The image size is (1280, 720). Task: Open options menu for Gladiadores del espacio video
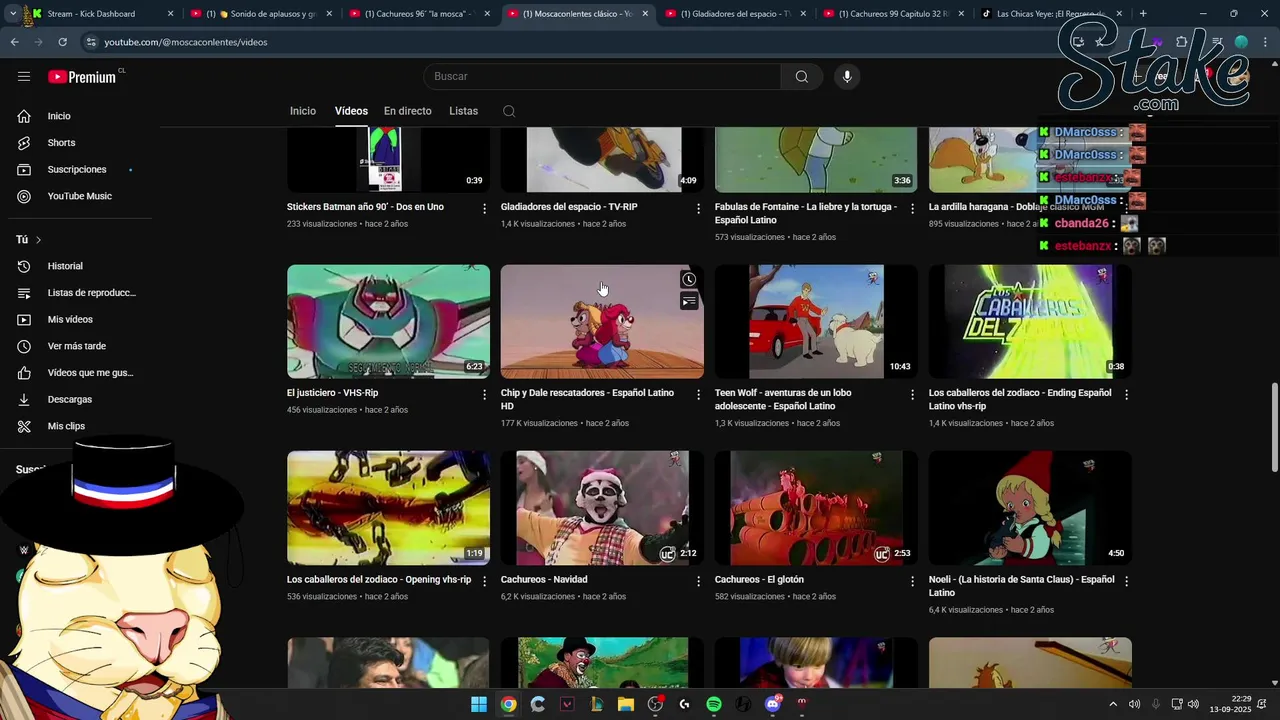point(698,209)
